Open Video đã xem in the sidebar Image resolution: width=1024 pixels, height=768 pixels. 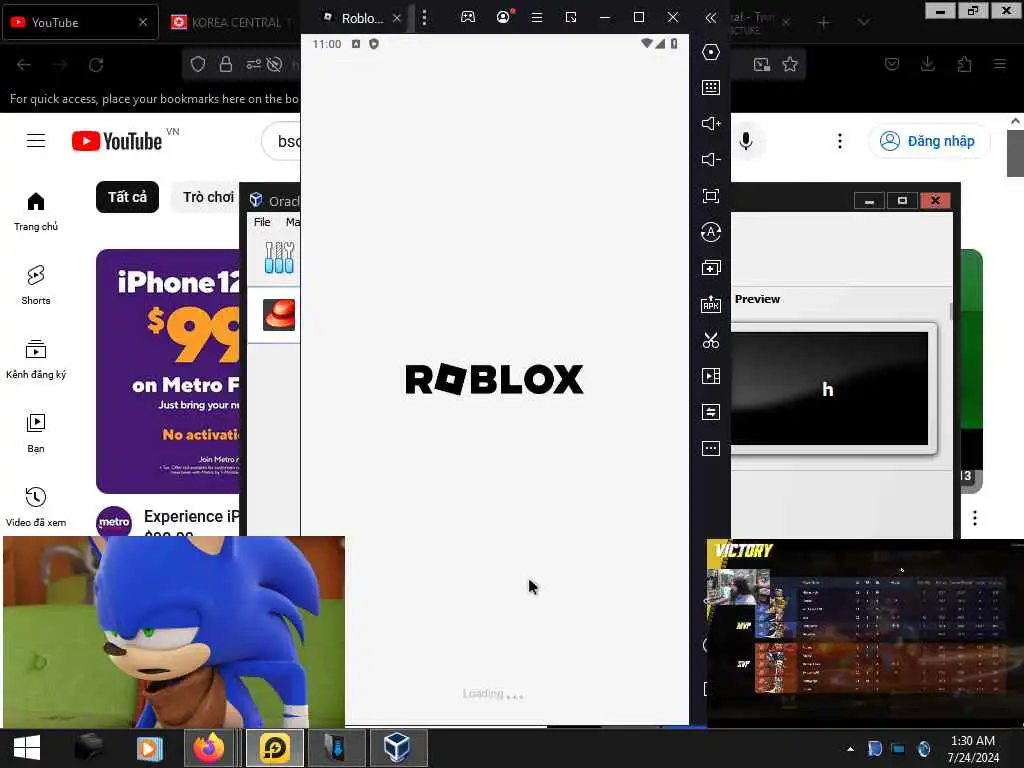pyautogui.click(x=36, y=507)
